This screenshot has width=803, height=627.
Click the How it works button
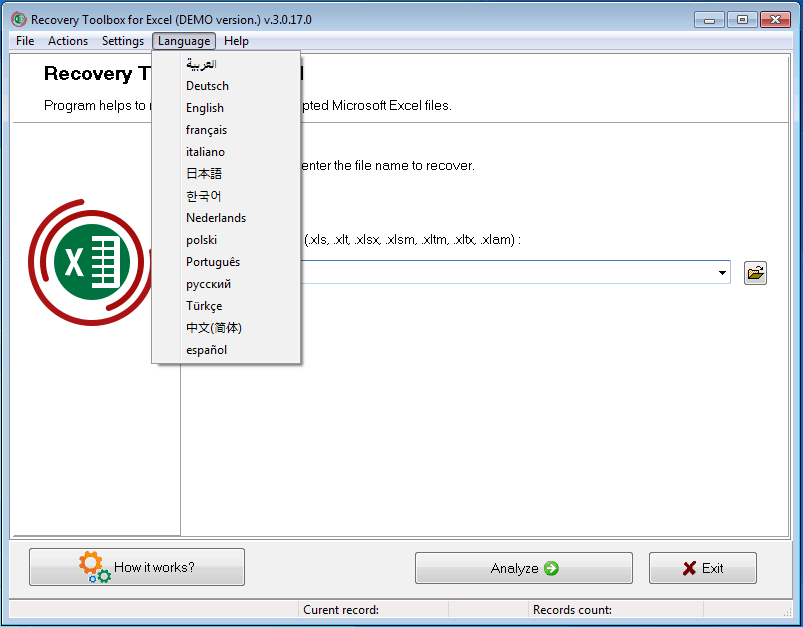point(136,567)
